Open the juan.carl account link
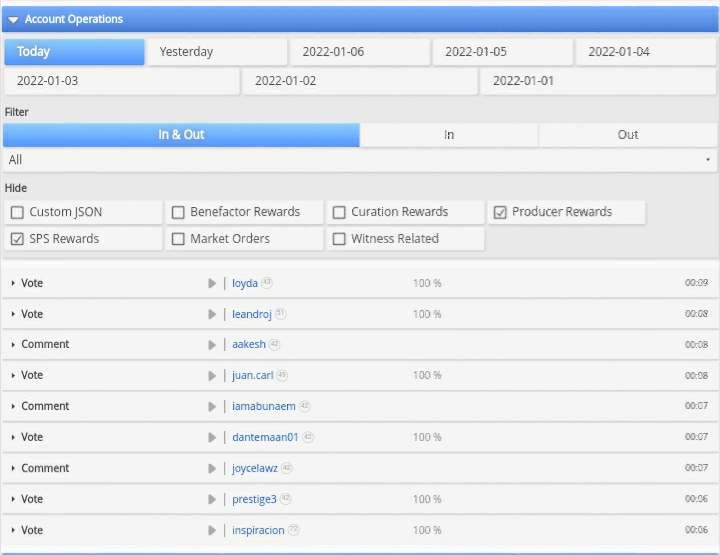Viewport: 720px width, 555px height. point(253,376)
